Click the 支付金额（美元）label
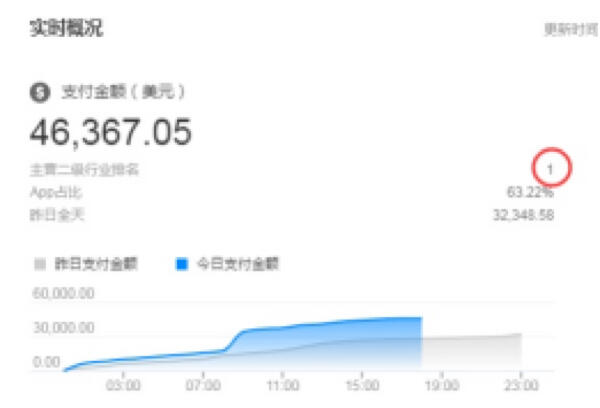Screen dimensions: 600x408 point(123,92)
